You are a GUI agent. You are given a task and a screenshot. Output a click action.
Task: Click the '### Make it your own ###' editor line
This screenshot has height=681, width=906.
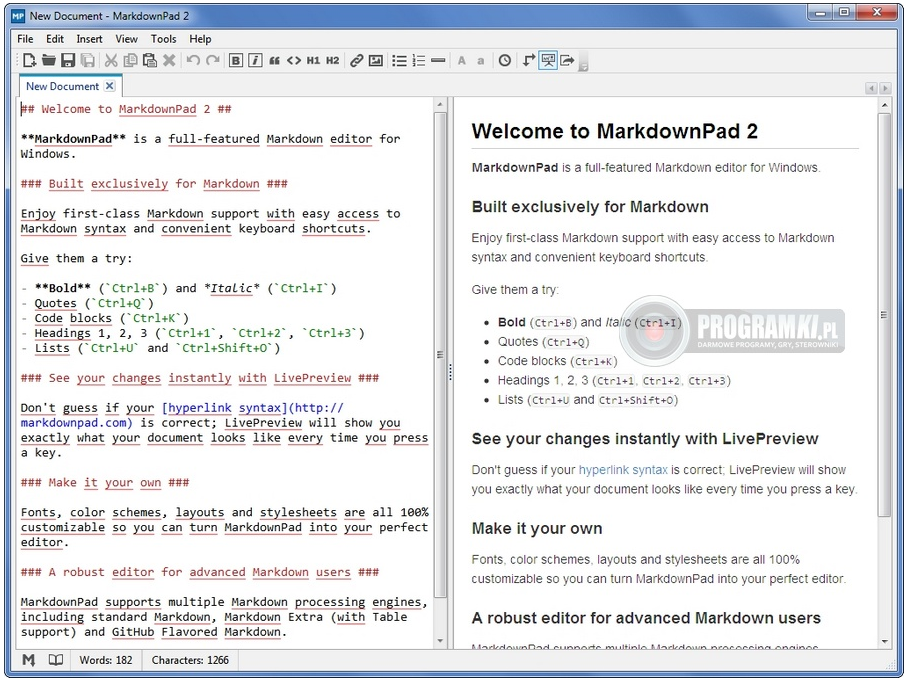click(x=105, y=482)
